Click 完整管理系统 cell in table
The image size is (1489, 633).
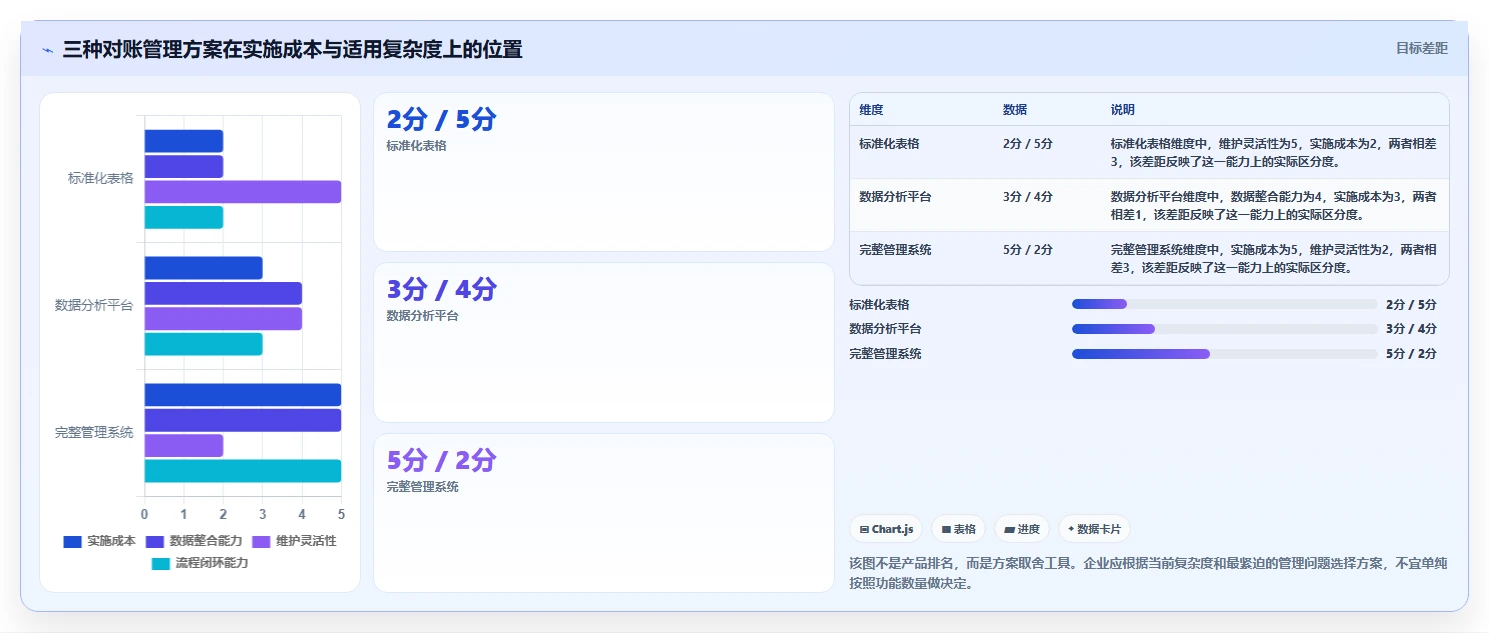pyautogui.click(x=895, y=250)
